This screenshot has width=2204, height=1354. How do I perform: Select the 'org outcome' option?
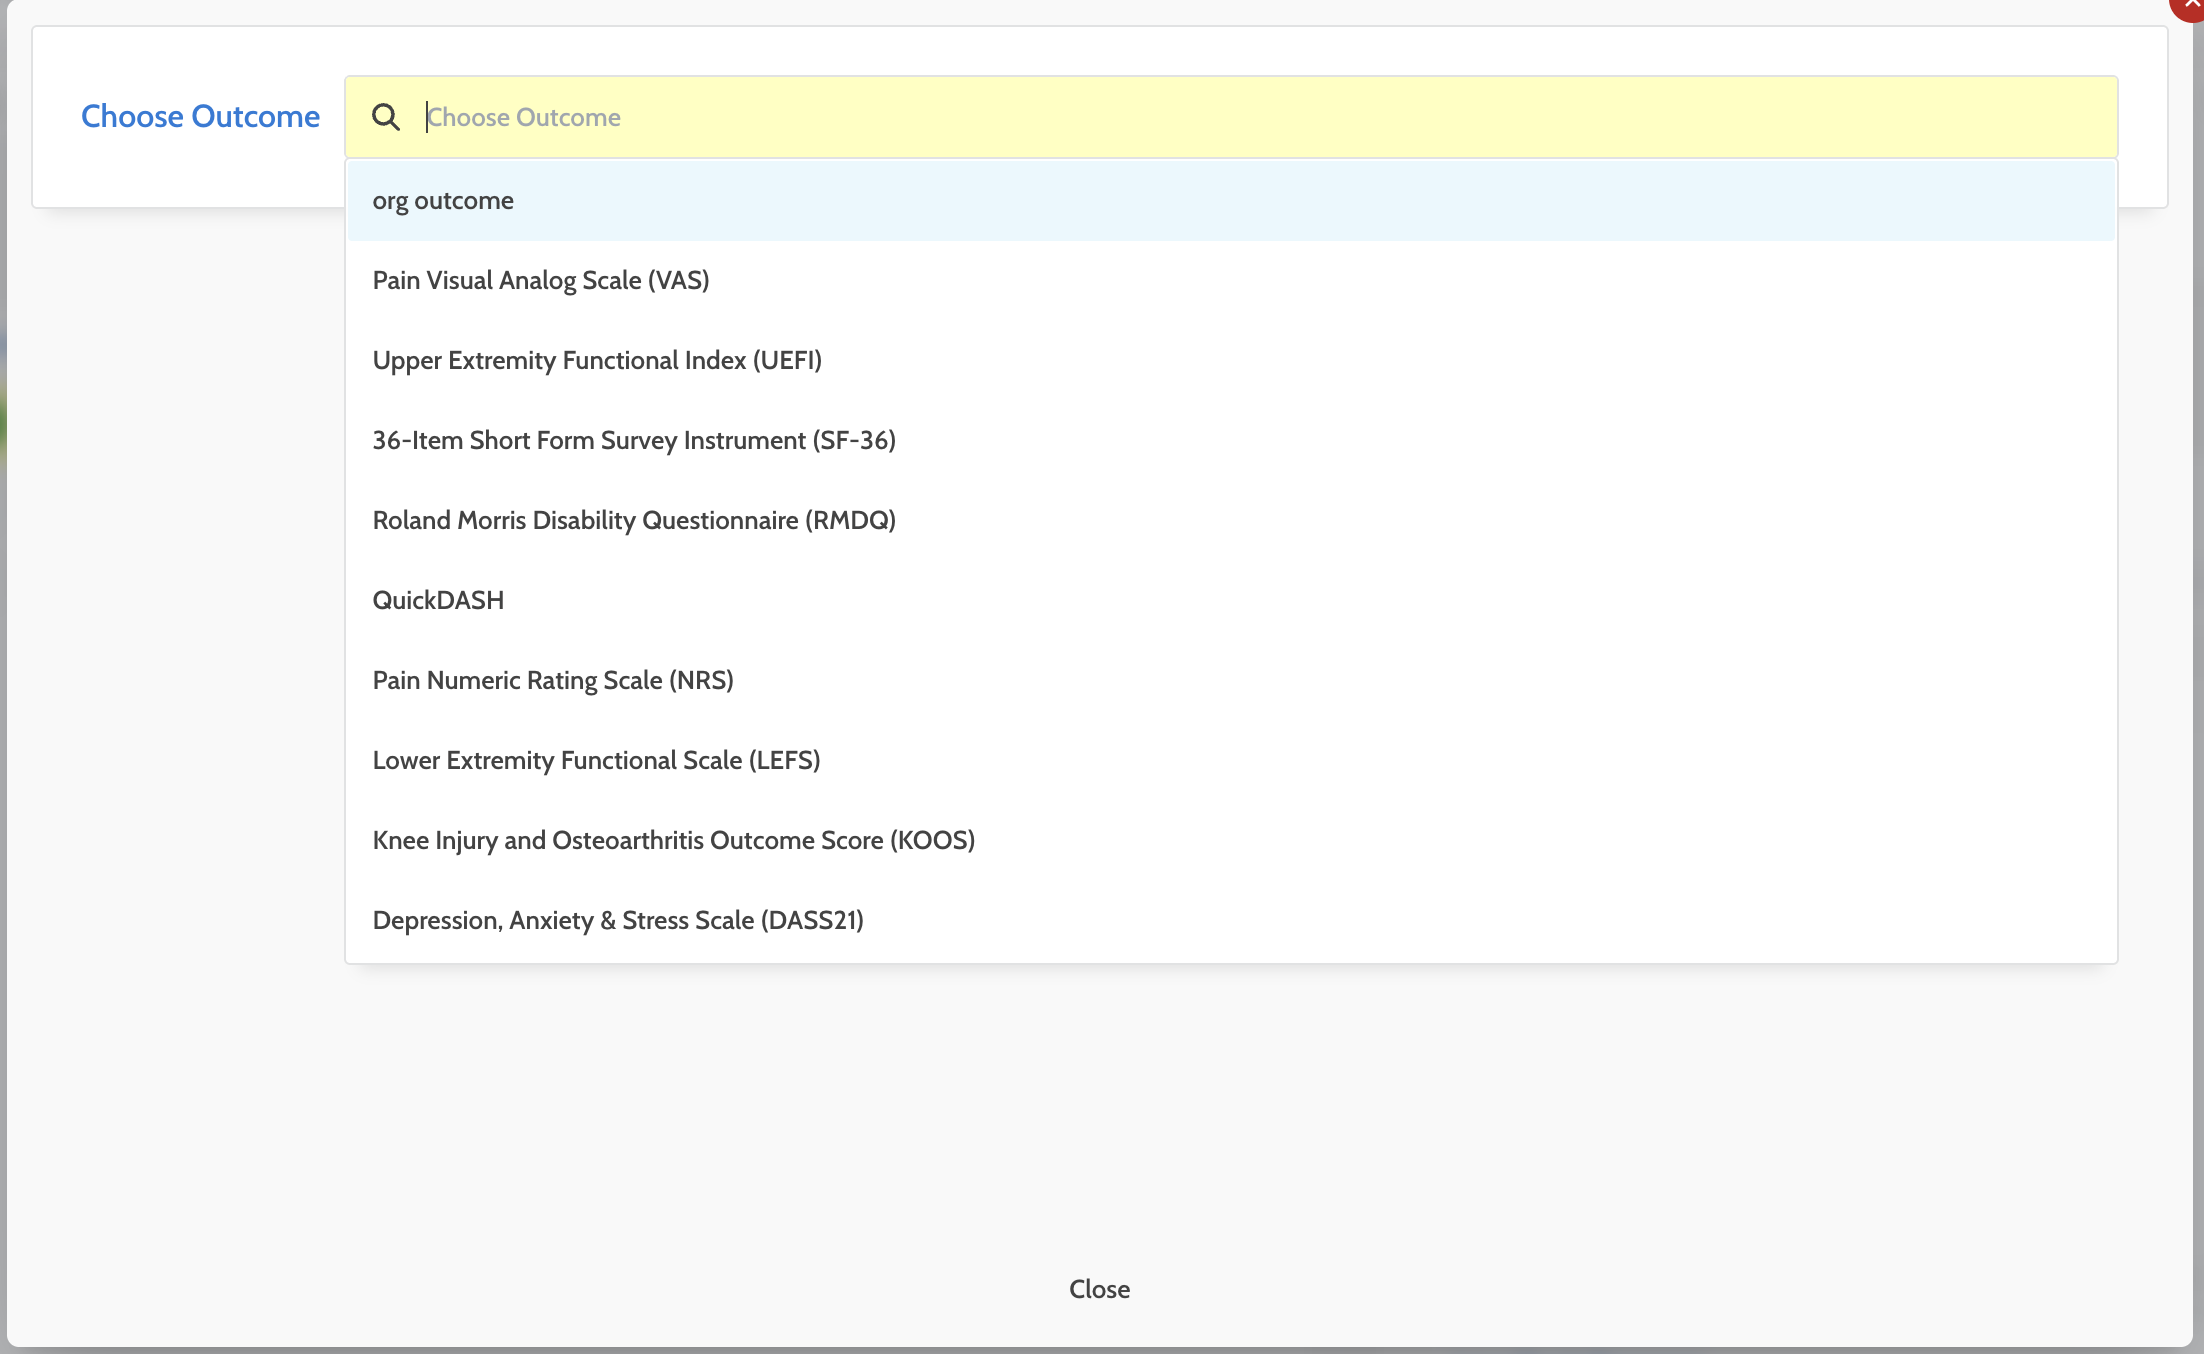point(443,201)
